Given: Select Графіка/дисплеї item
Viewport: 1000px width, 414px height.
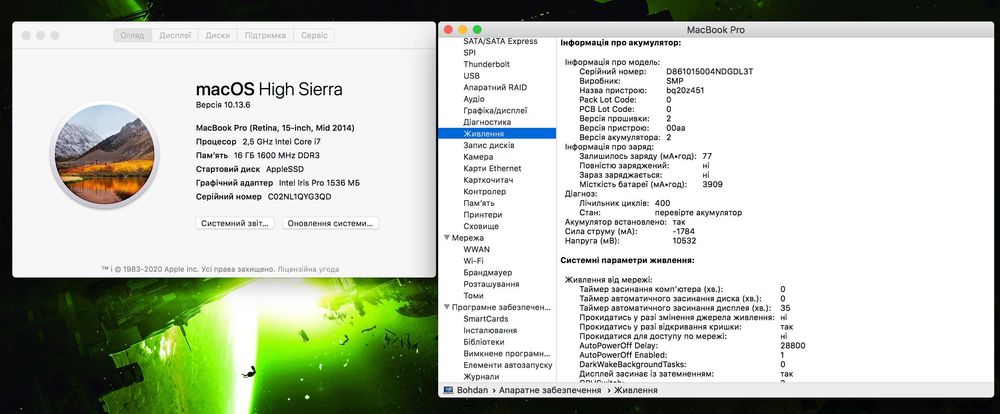Looking at the screenshot, I should point(495,110).
